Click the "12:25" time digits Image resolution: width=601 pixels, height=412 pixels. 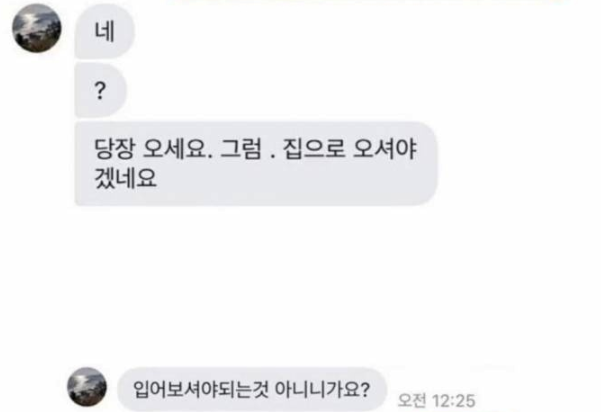[454, 401]
